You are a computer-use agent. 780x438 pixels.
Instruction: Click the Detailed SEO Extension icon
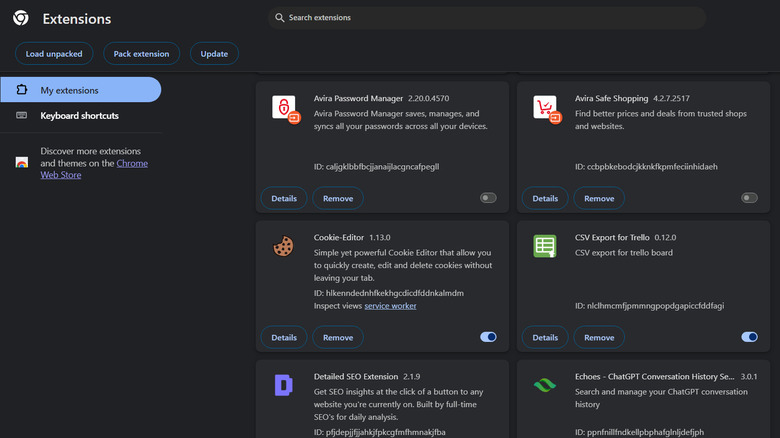pos(284,385)
